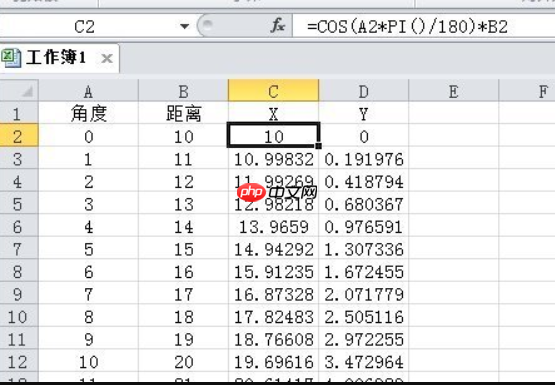This screenshot has width=555, height=385.
Task: Click the cell labeled 角度
Action: pyautogui.click(x=88, y=113)
